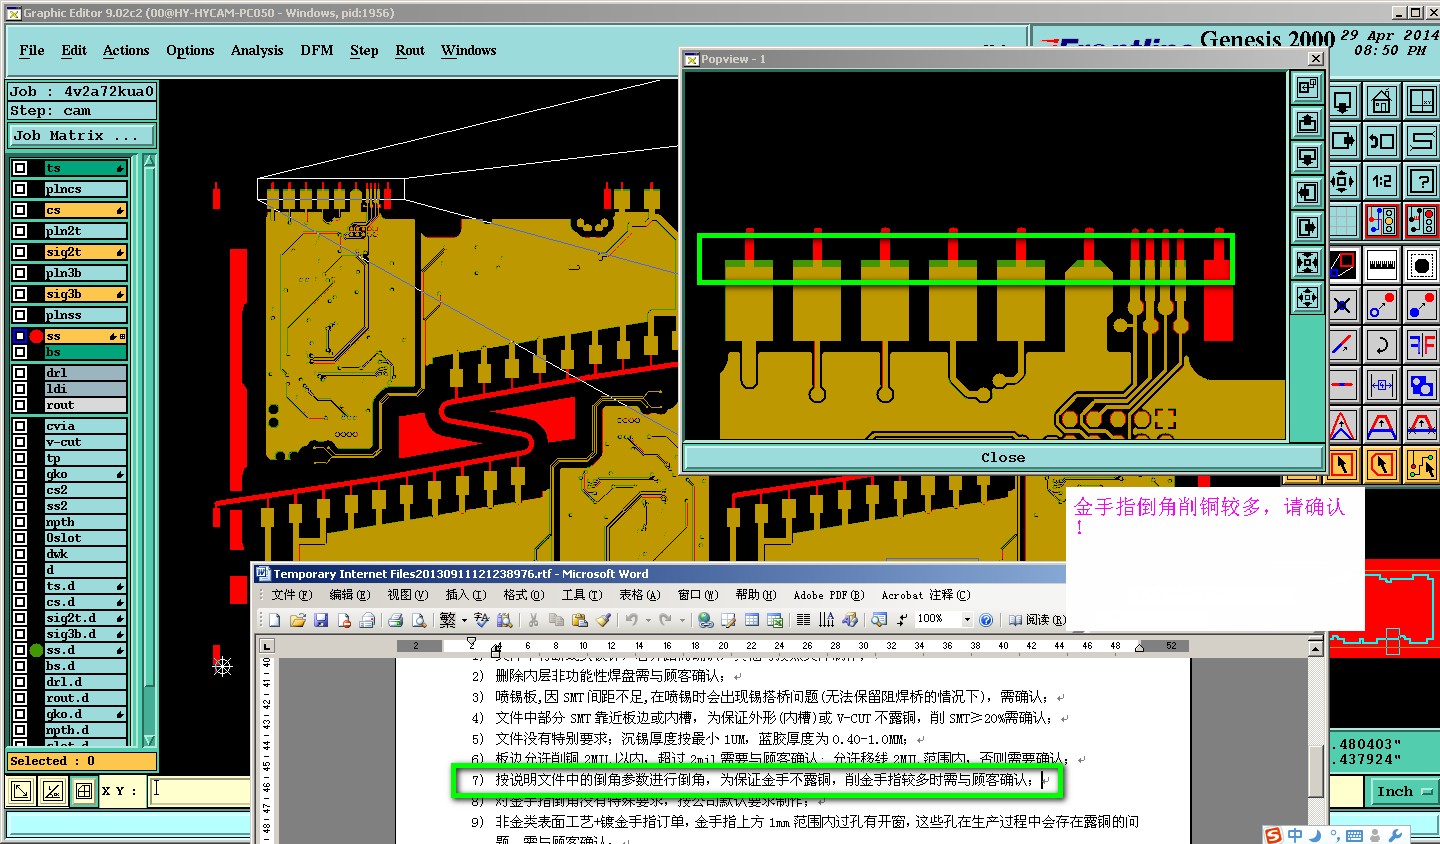The image size is (1440, 844).
Task: Open the DFM menu
Action: [x=317, y=50]
